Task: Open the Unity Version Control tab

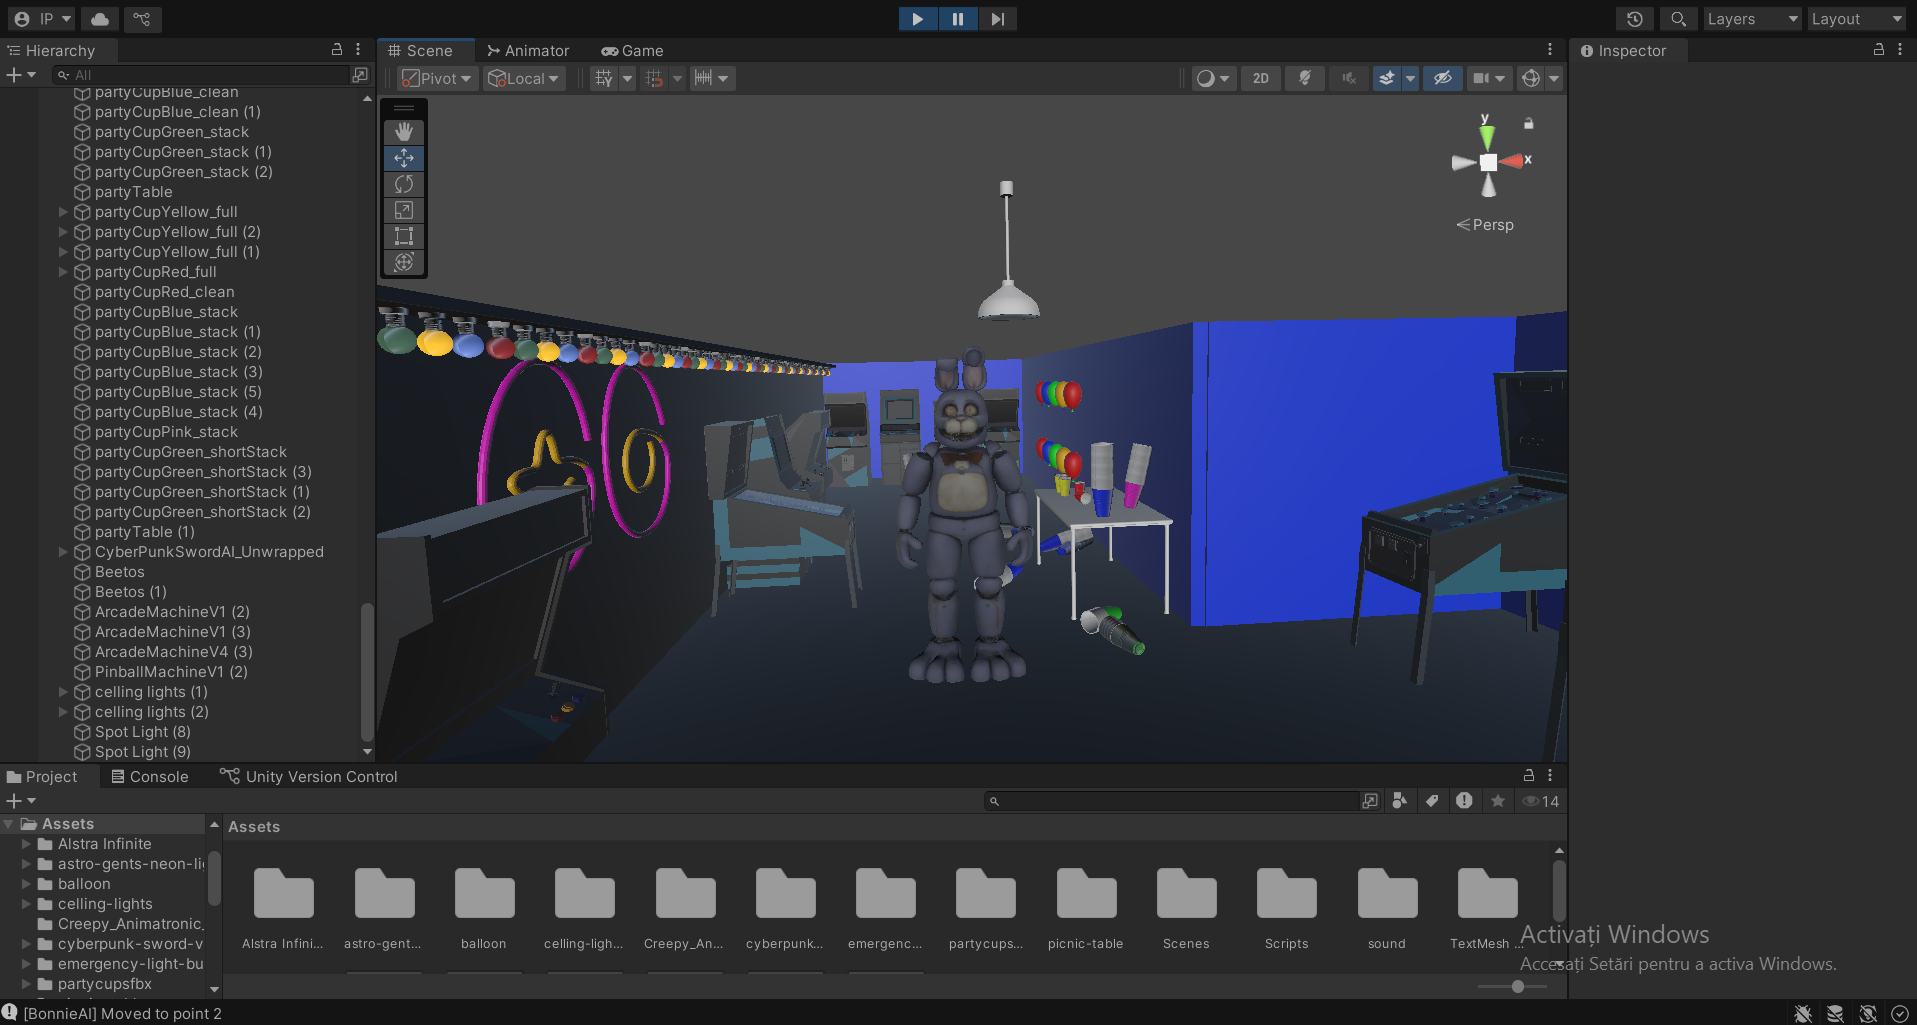Action: click(x=308, y=776)
